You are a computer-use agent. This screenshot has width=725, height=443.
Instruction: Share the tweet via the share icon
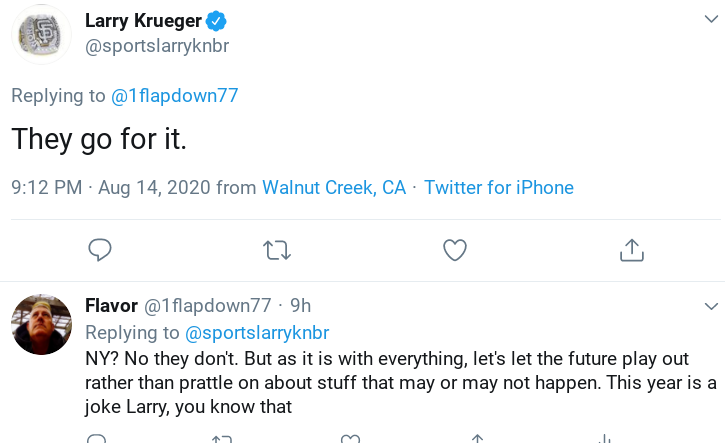pos(631,250)
